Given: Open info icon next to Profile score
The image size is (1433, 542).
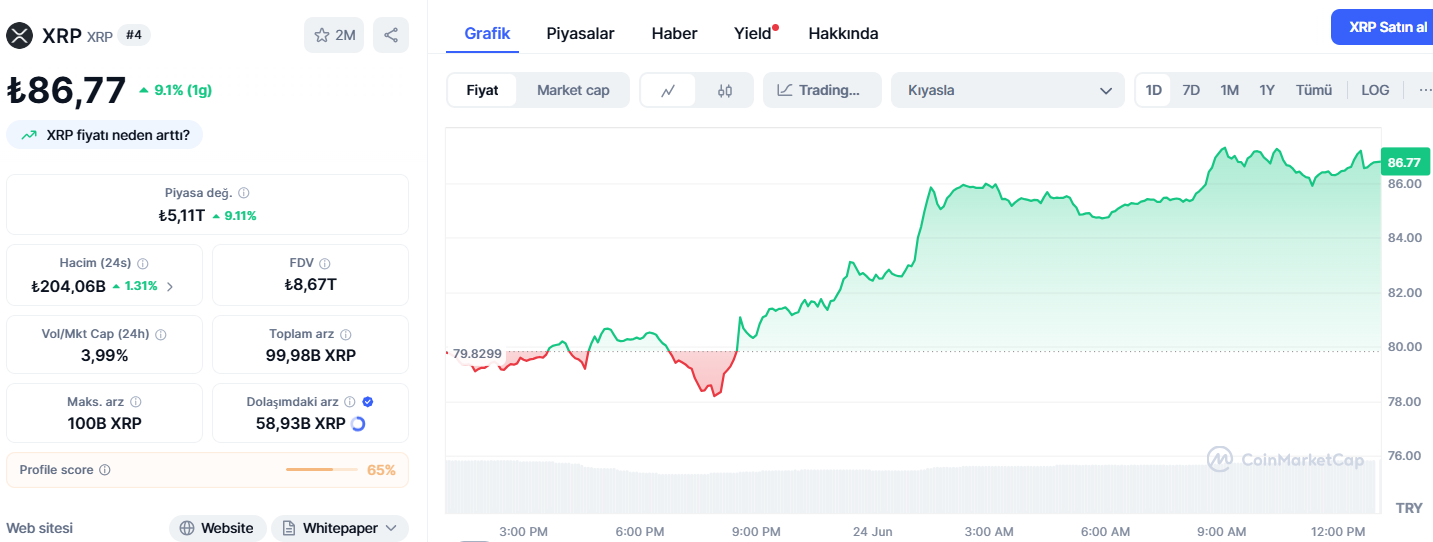Looking at the screenshot, I should 105,470.
